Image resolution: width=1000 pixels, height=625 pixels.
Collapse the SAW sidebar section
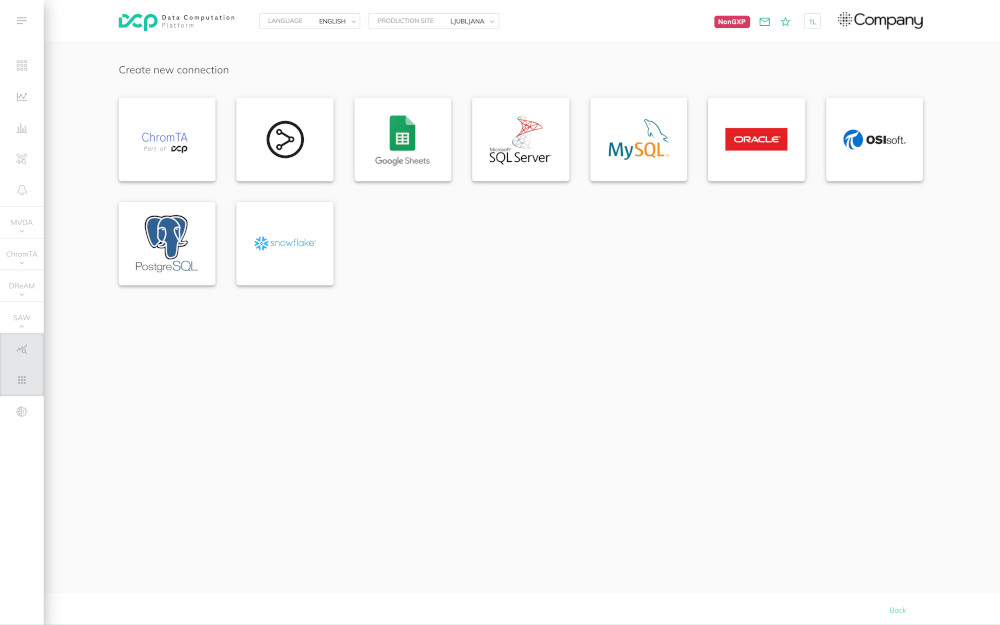pos(22,318)
